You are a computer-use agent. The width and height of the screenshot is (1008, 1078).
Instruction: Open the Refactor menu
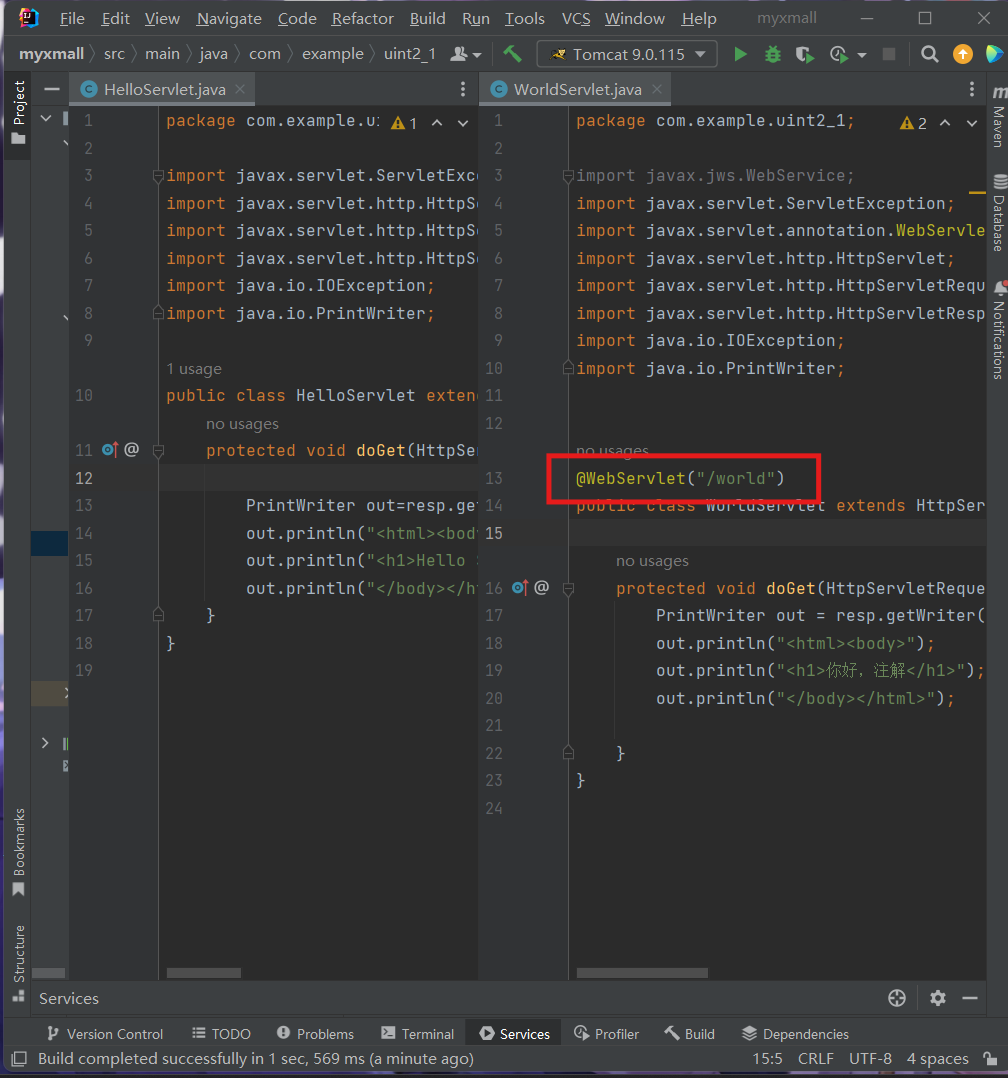point(362,19)
